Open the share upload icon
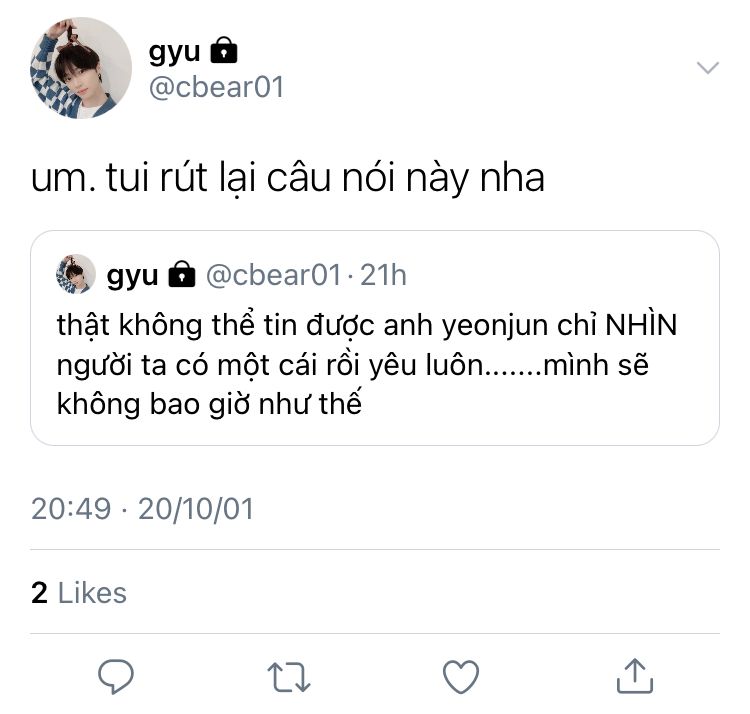 tap(635, 676)
